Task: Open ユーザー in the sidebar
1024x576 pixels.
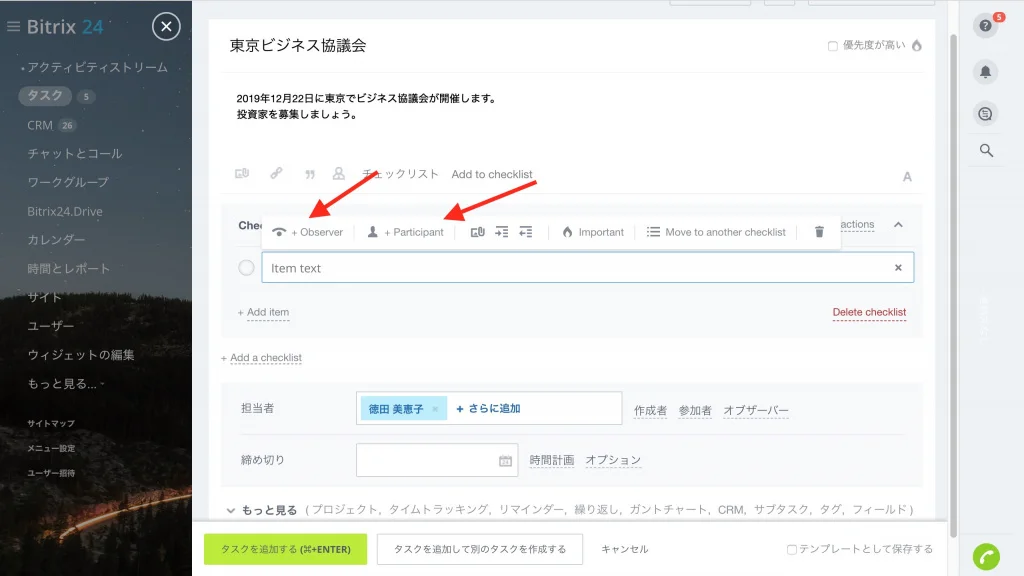Action: click(x=50, y=326)
